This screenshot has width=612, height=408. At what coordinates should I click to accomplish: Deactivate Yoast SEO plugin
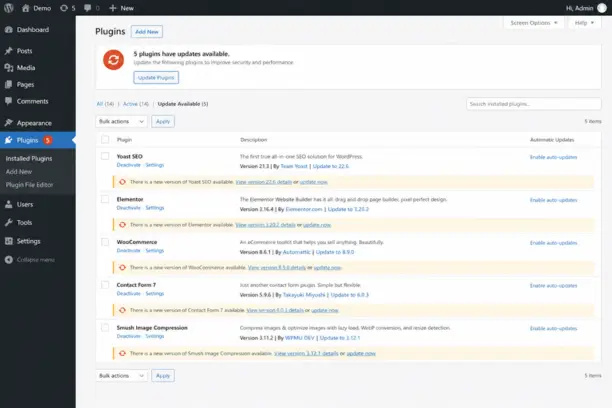pos(128,165)
